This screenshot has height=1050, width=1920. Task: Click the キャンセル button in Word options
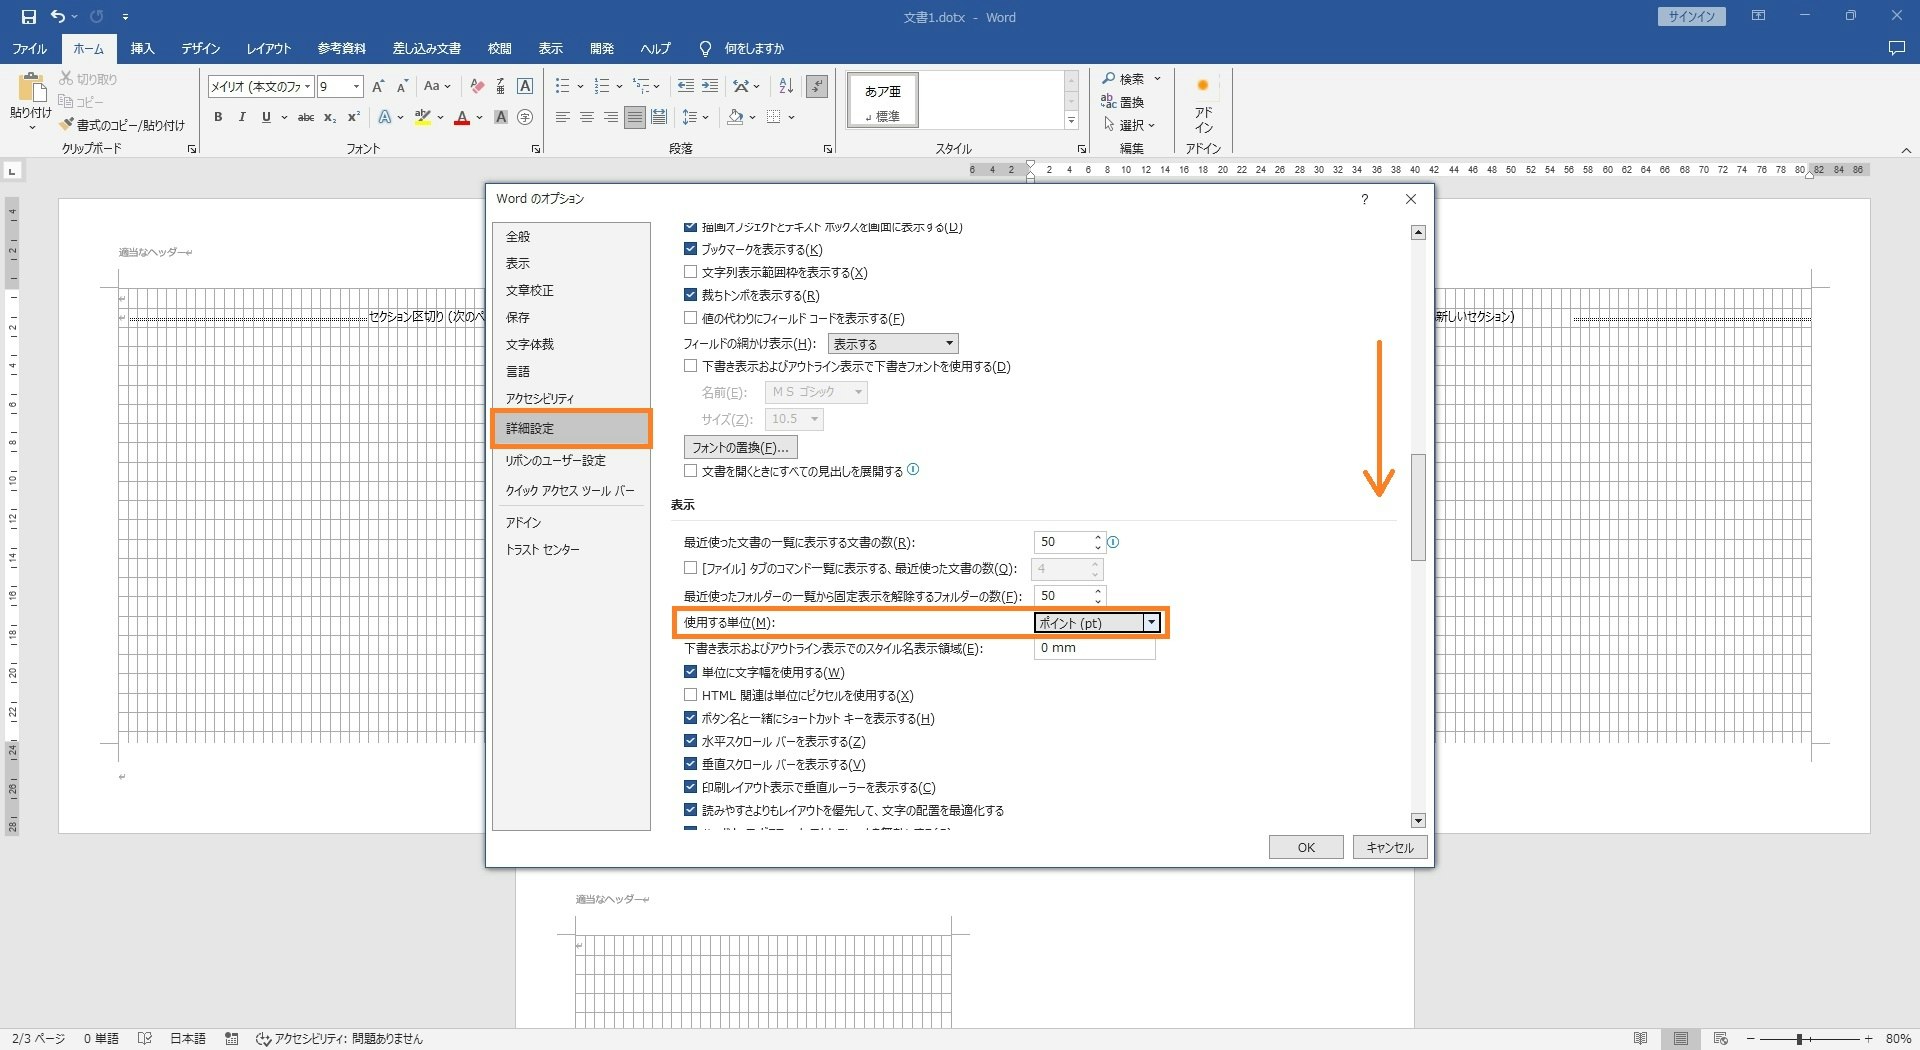1390,847
